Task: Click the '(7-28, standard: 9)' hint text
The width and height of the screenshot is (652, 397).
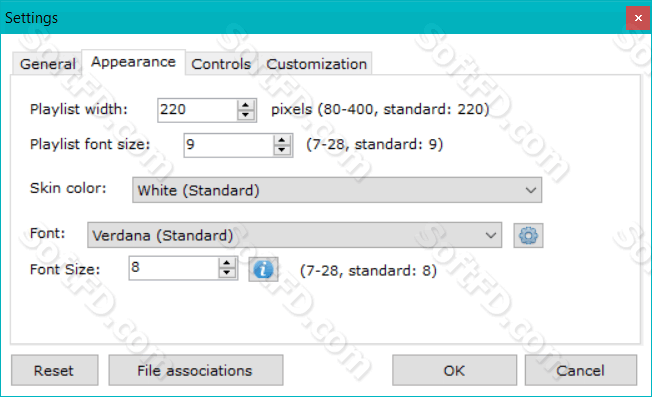Action: [x=375, y=144]
